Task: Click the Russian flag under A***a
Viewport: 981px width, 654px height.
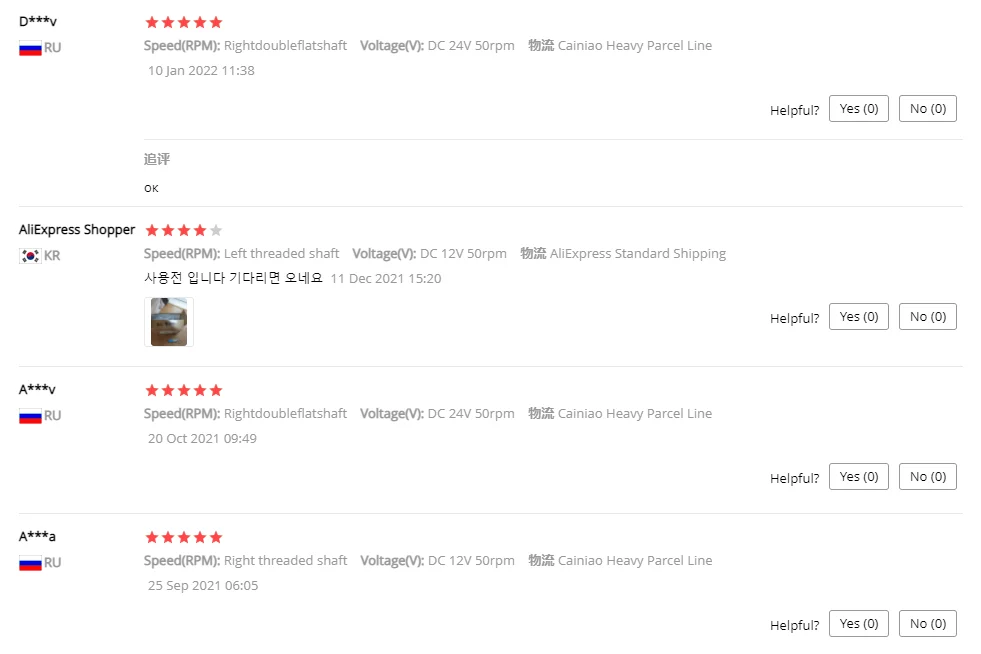Action: coord(30,563)
